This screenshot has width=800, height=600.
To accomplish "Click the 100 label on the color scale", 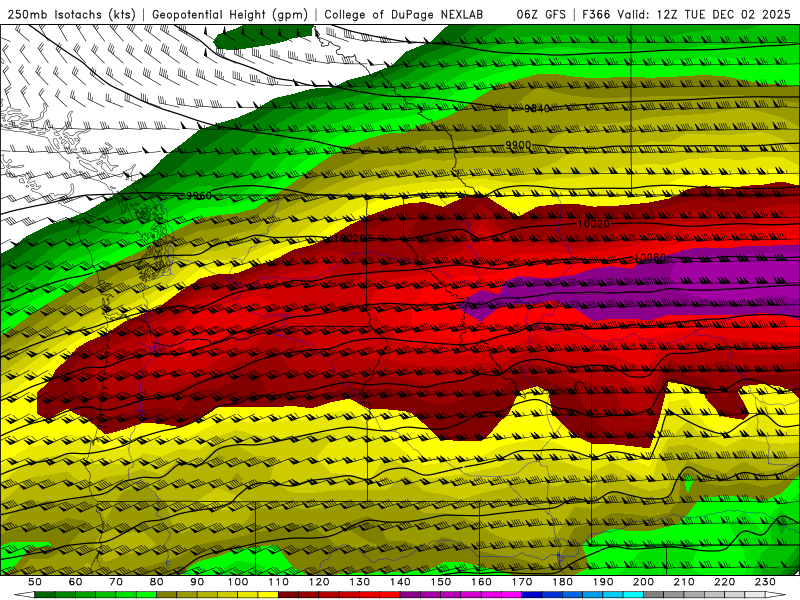I will (238, 582).
